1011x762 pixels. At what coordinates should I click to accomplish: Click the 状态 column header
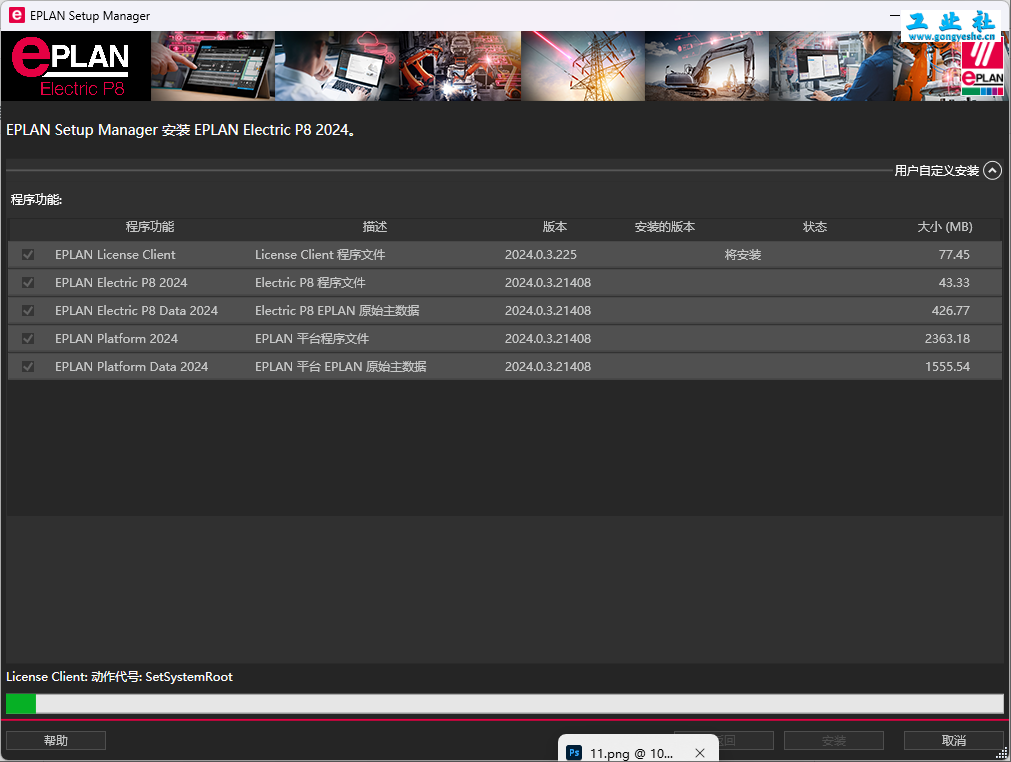pos(815,226)
